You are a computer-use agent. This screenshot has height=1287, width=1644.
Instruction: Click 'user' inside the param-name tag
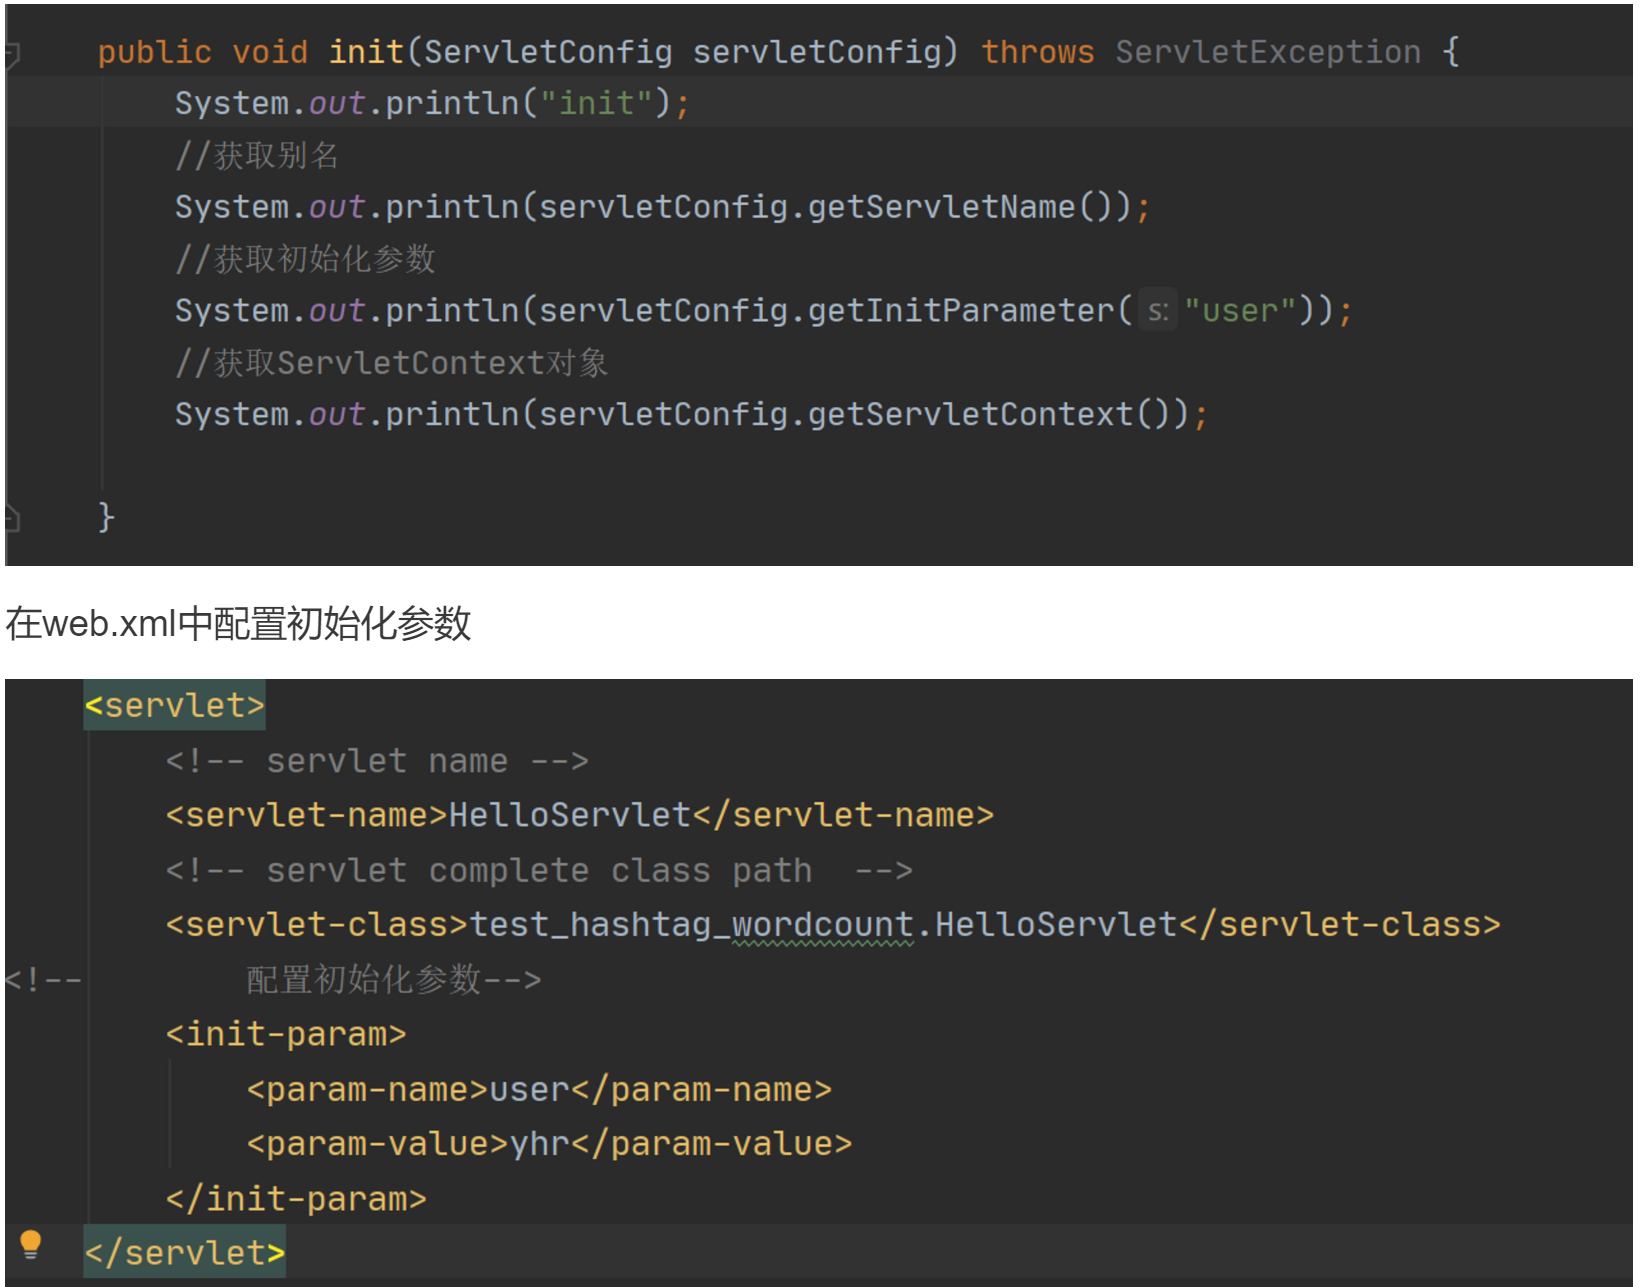[529, 1089]
